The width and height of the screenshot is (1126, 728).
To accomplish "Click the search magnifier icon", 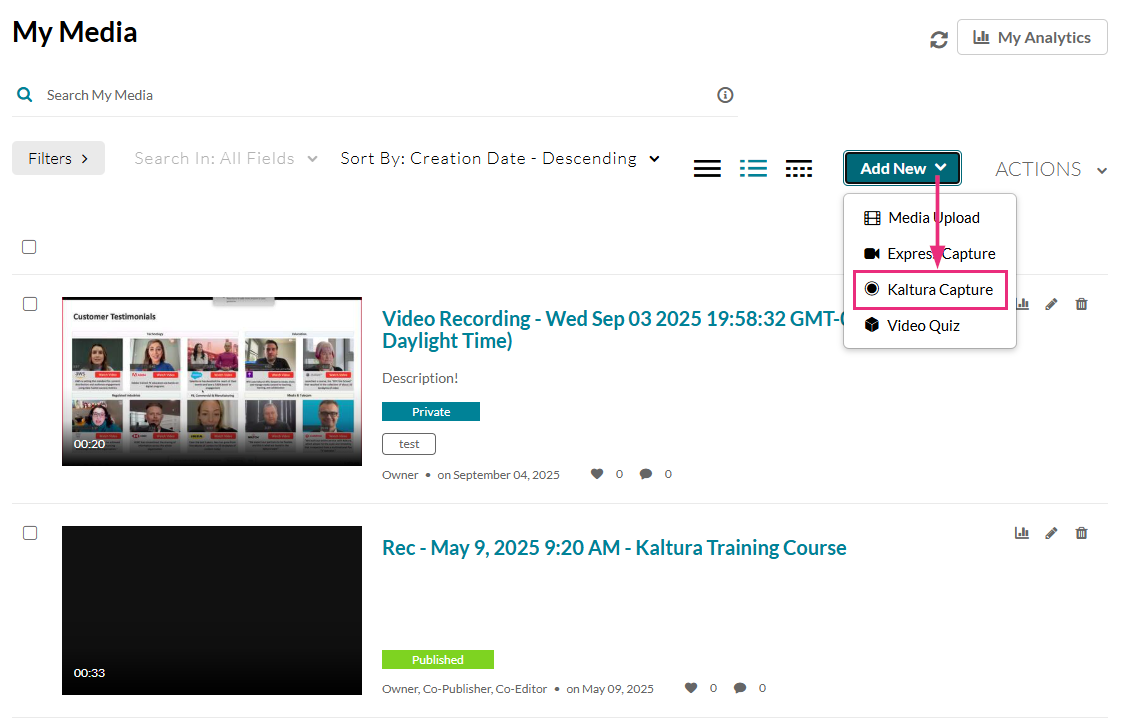I will pos(24,95).
